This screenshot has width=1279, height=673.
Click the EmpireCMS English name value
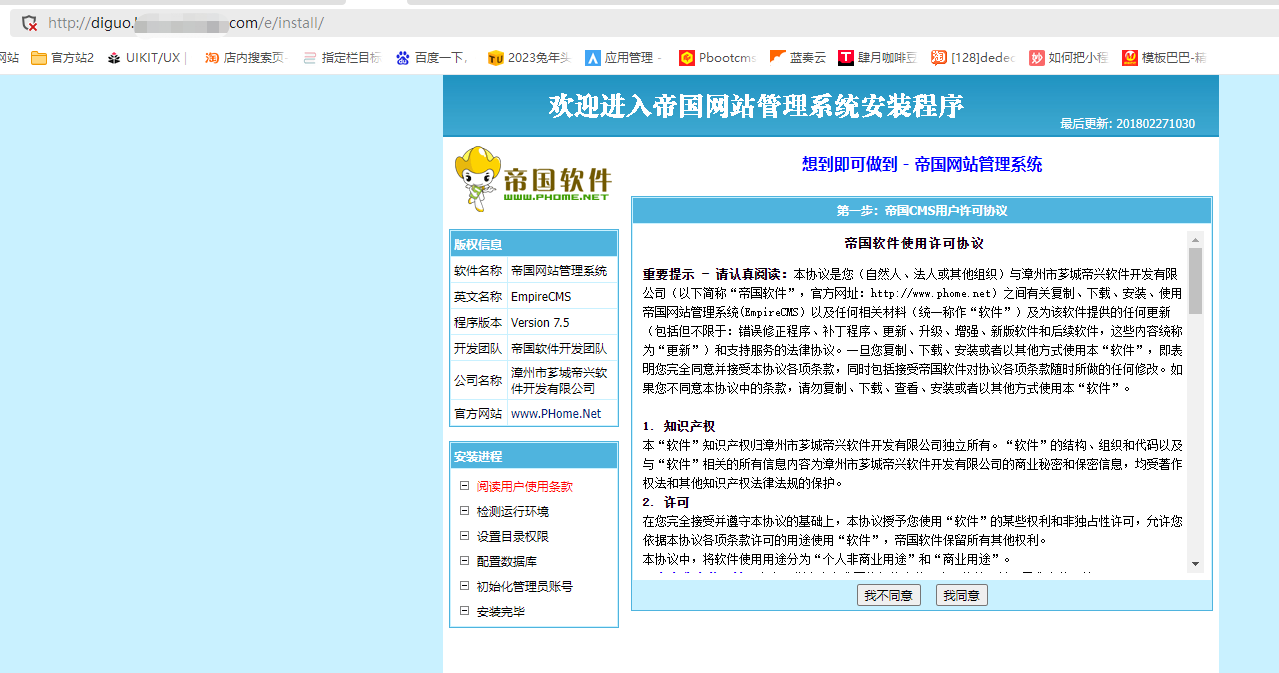(x=541, y=297)
